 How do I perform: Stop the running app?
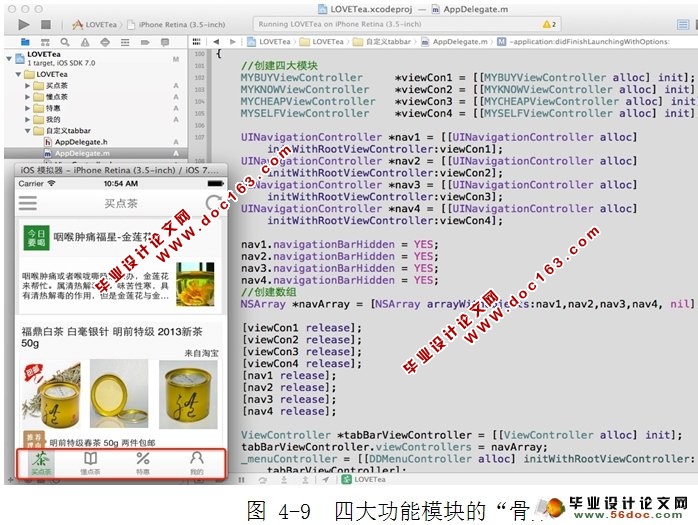point(45,24)
